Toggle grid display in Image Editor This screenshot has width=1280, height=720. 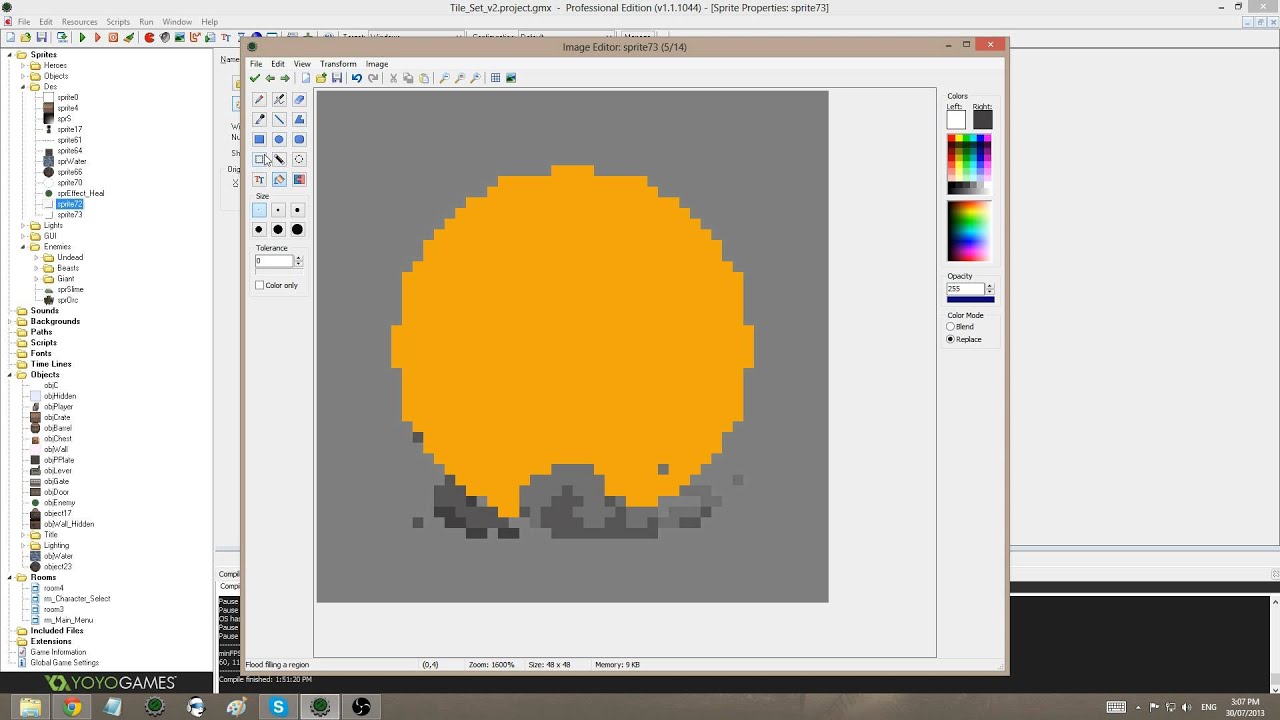coord(495,78)
